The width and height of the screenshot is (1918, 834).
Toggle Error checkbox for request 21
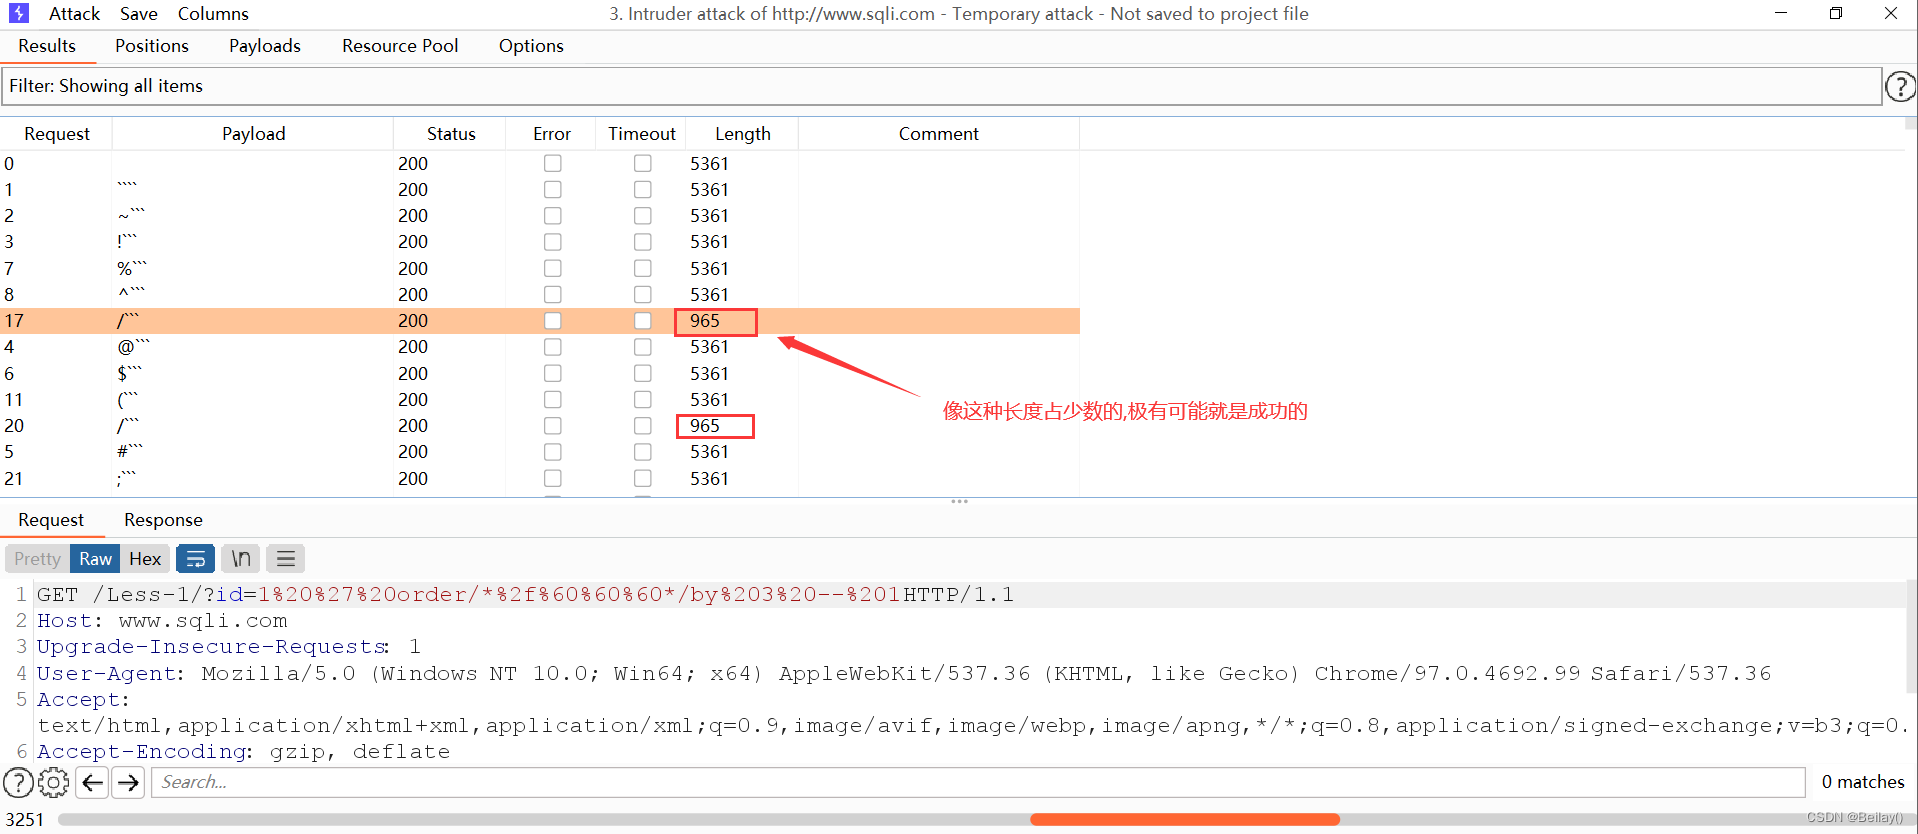point(553,479)
